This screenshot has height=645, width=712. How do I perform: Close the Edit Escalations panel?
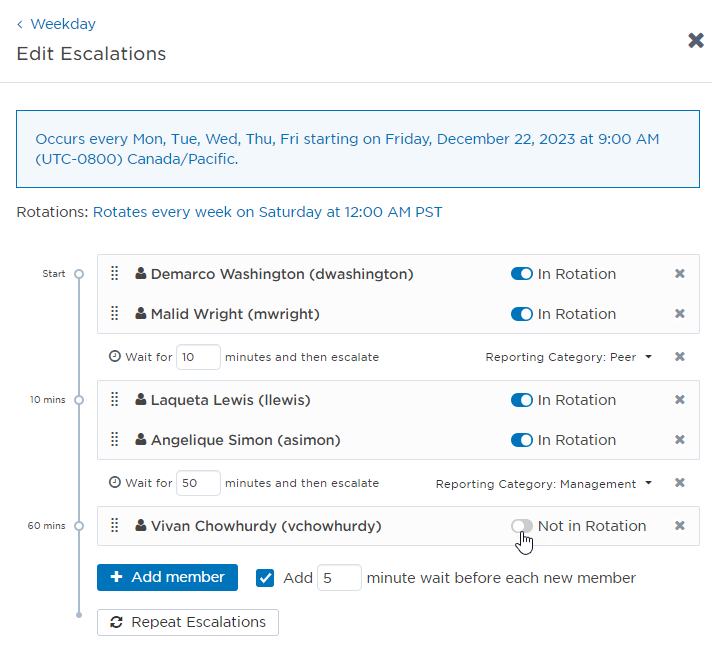[696, 40]
